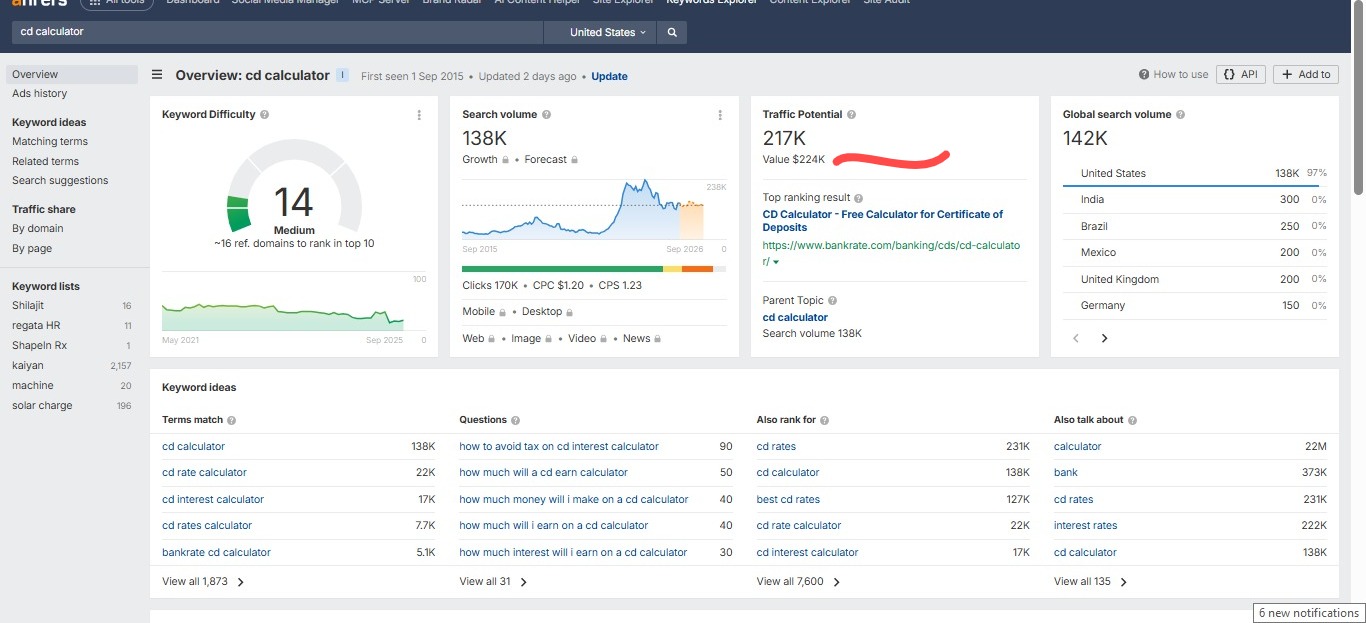Click the Add to button
1366x623 pixels.
coord(1306,74)
